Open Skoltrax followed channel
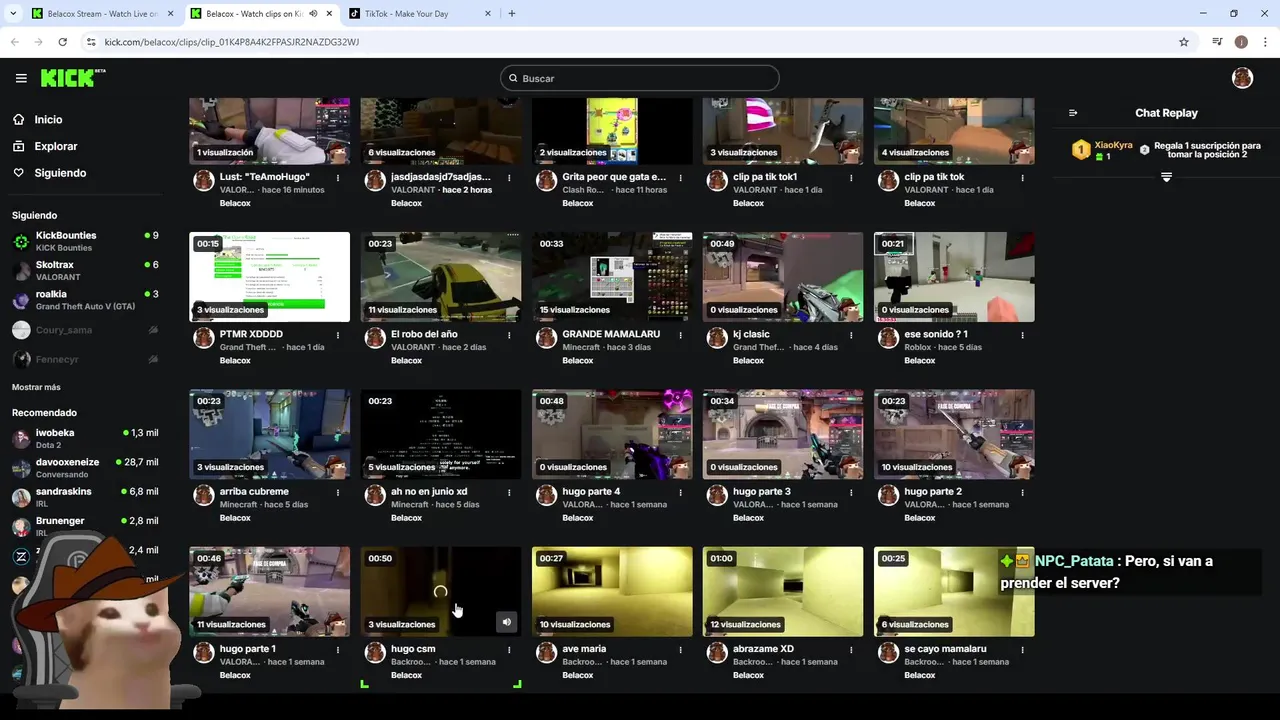 tap(85, 270)
